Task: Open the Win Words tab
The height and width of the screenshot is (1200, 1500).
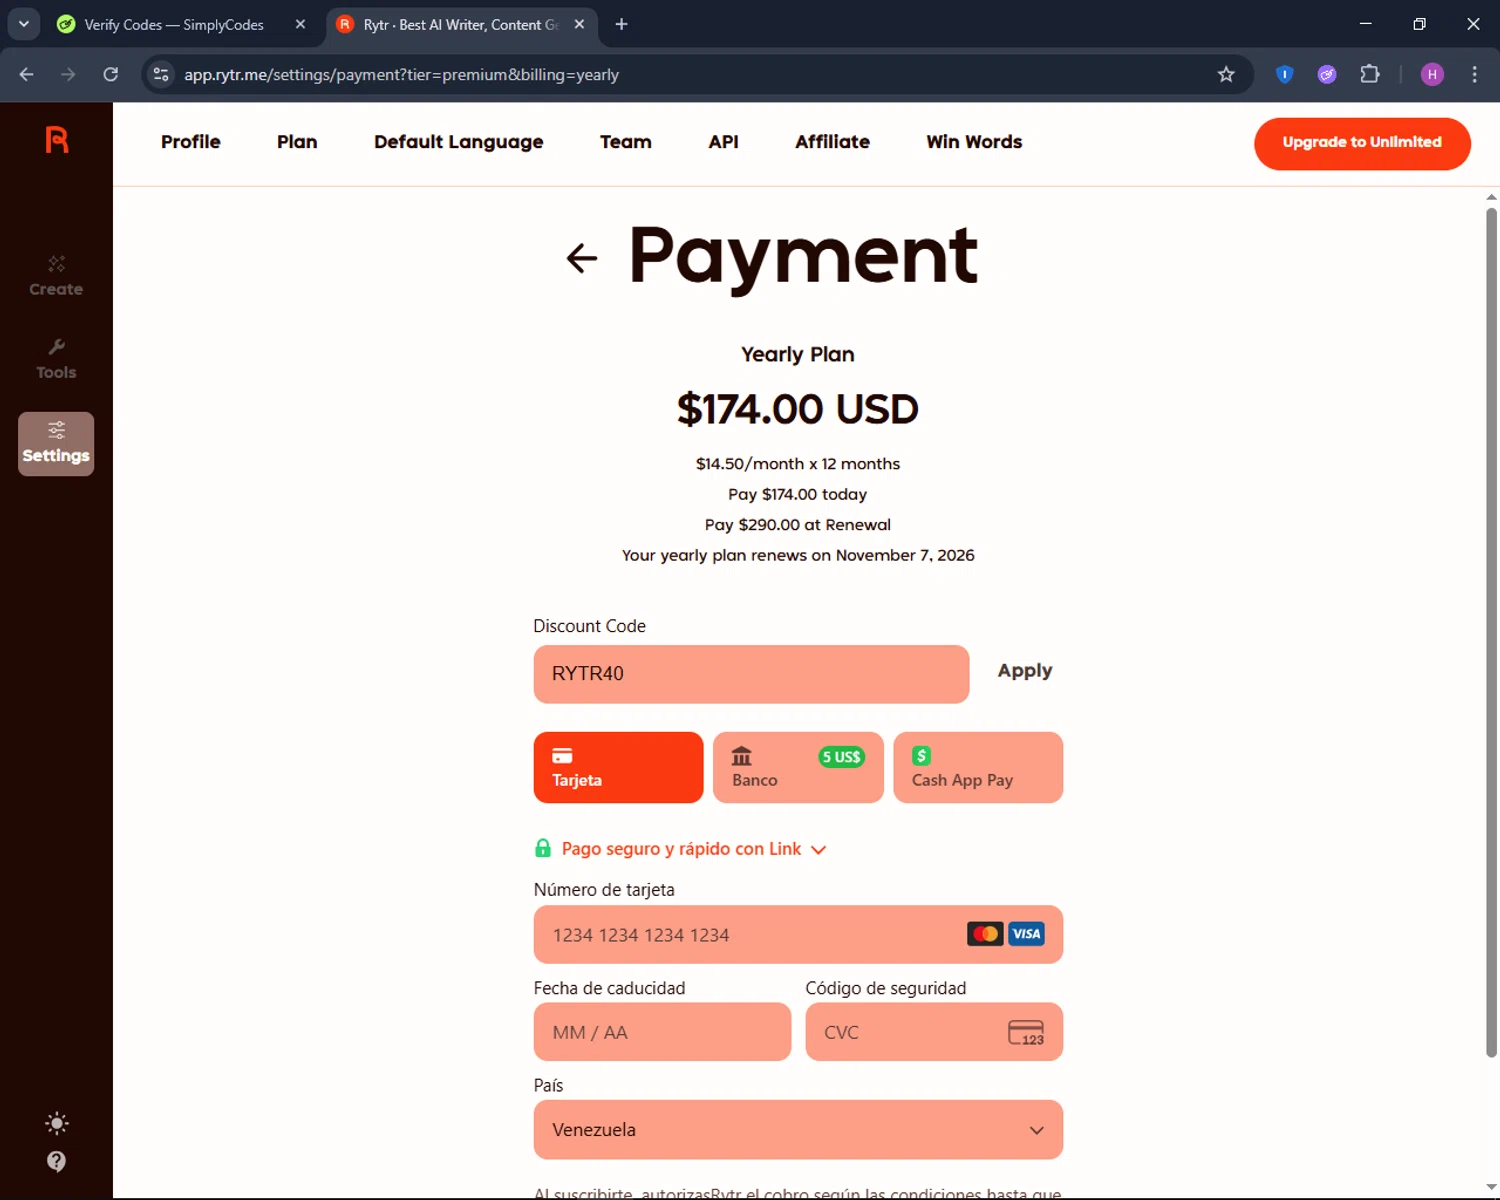Action: 974,142
